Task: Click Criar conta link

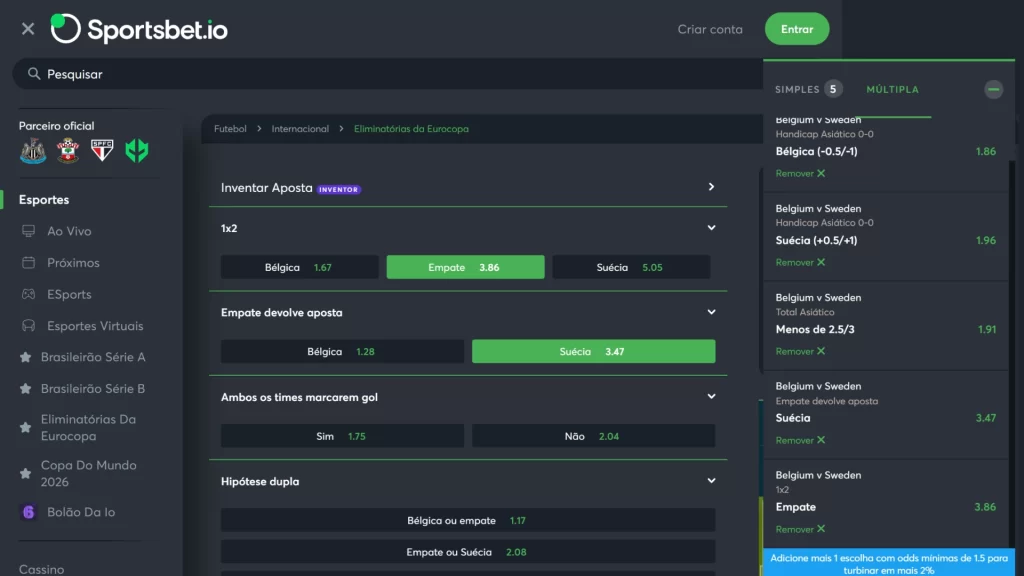Action: click(x=710, y=29)
